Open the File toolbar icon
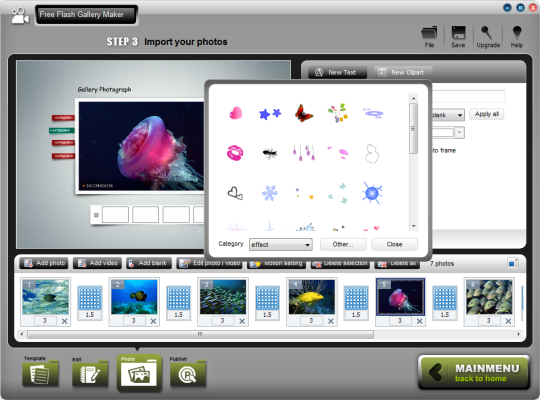The height and width of the screenshot is (400, 540). (x=429, y=37)
